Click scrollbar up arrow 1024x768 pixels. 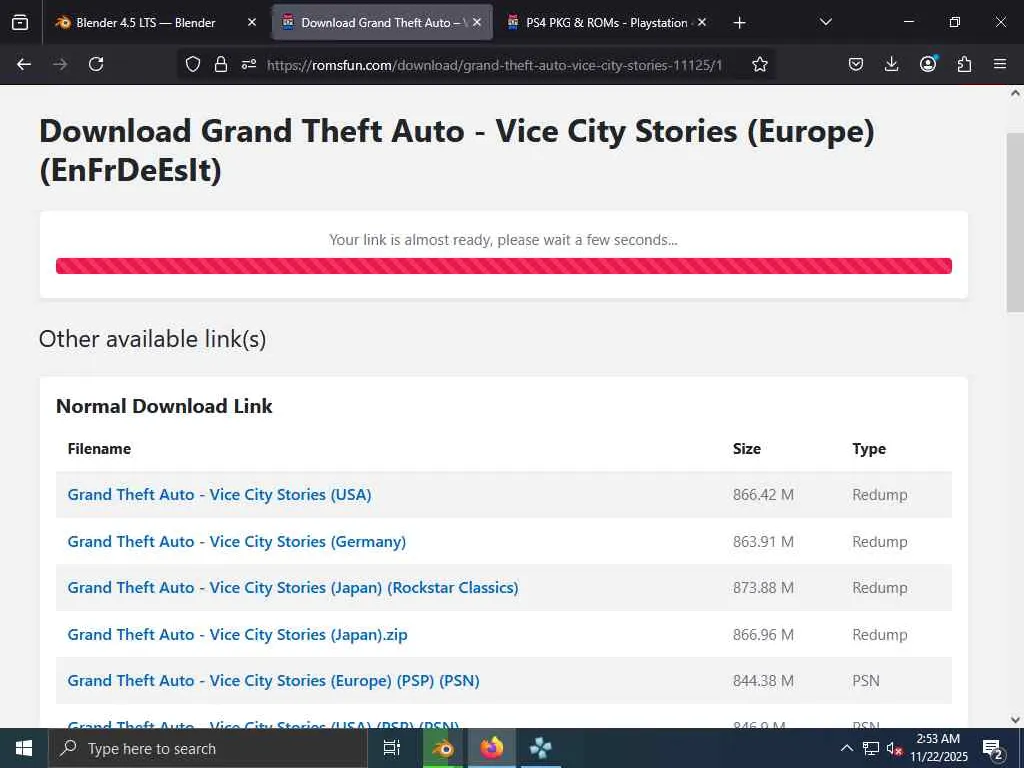(1015, 93)
